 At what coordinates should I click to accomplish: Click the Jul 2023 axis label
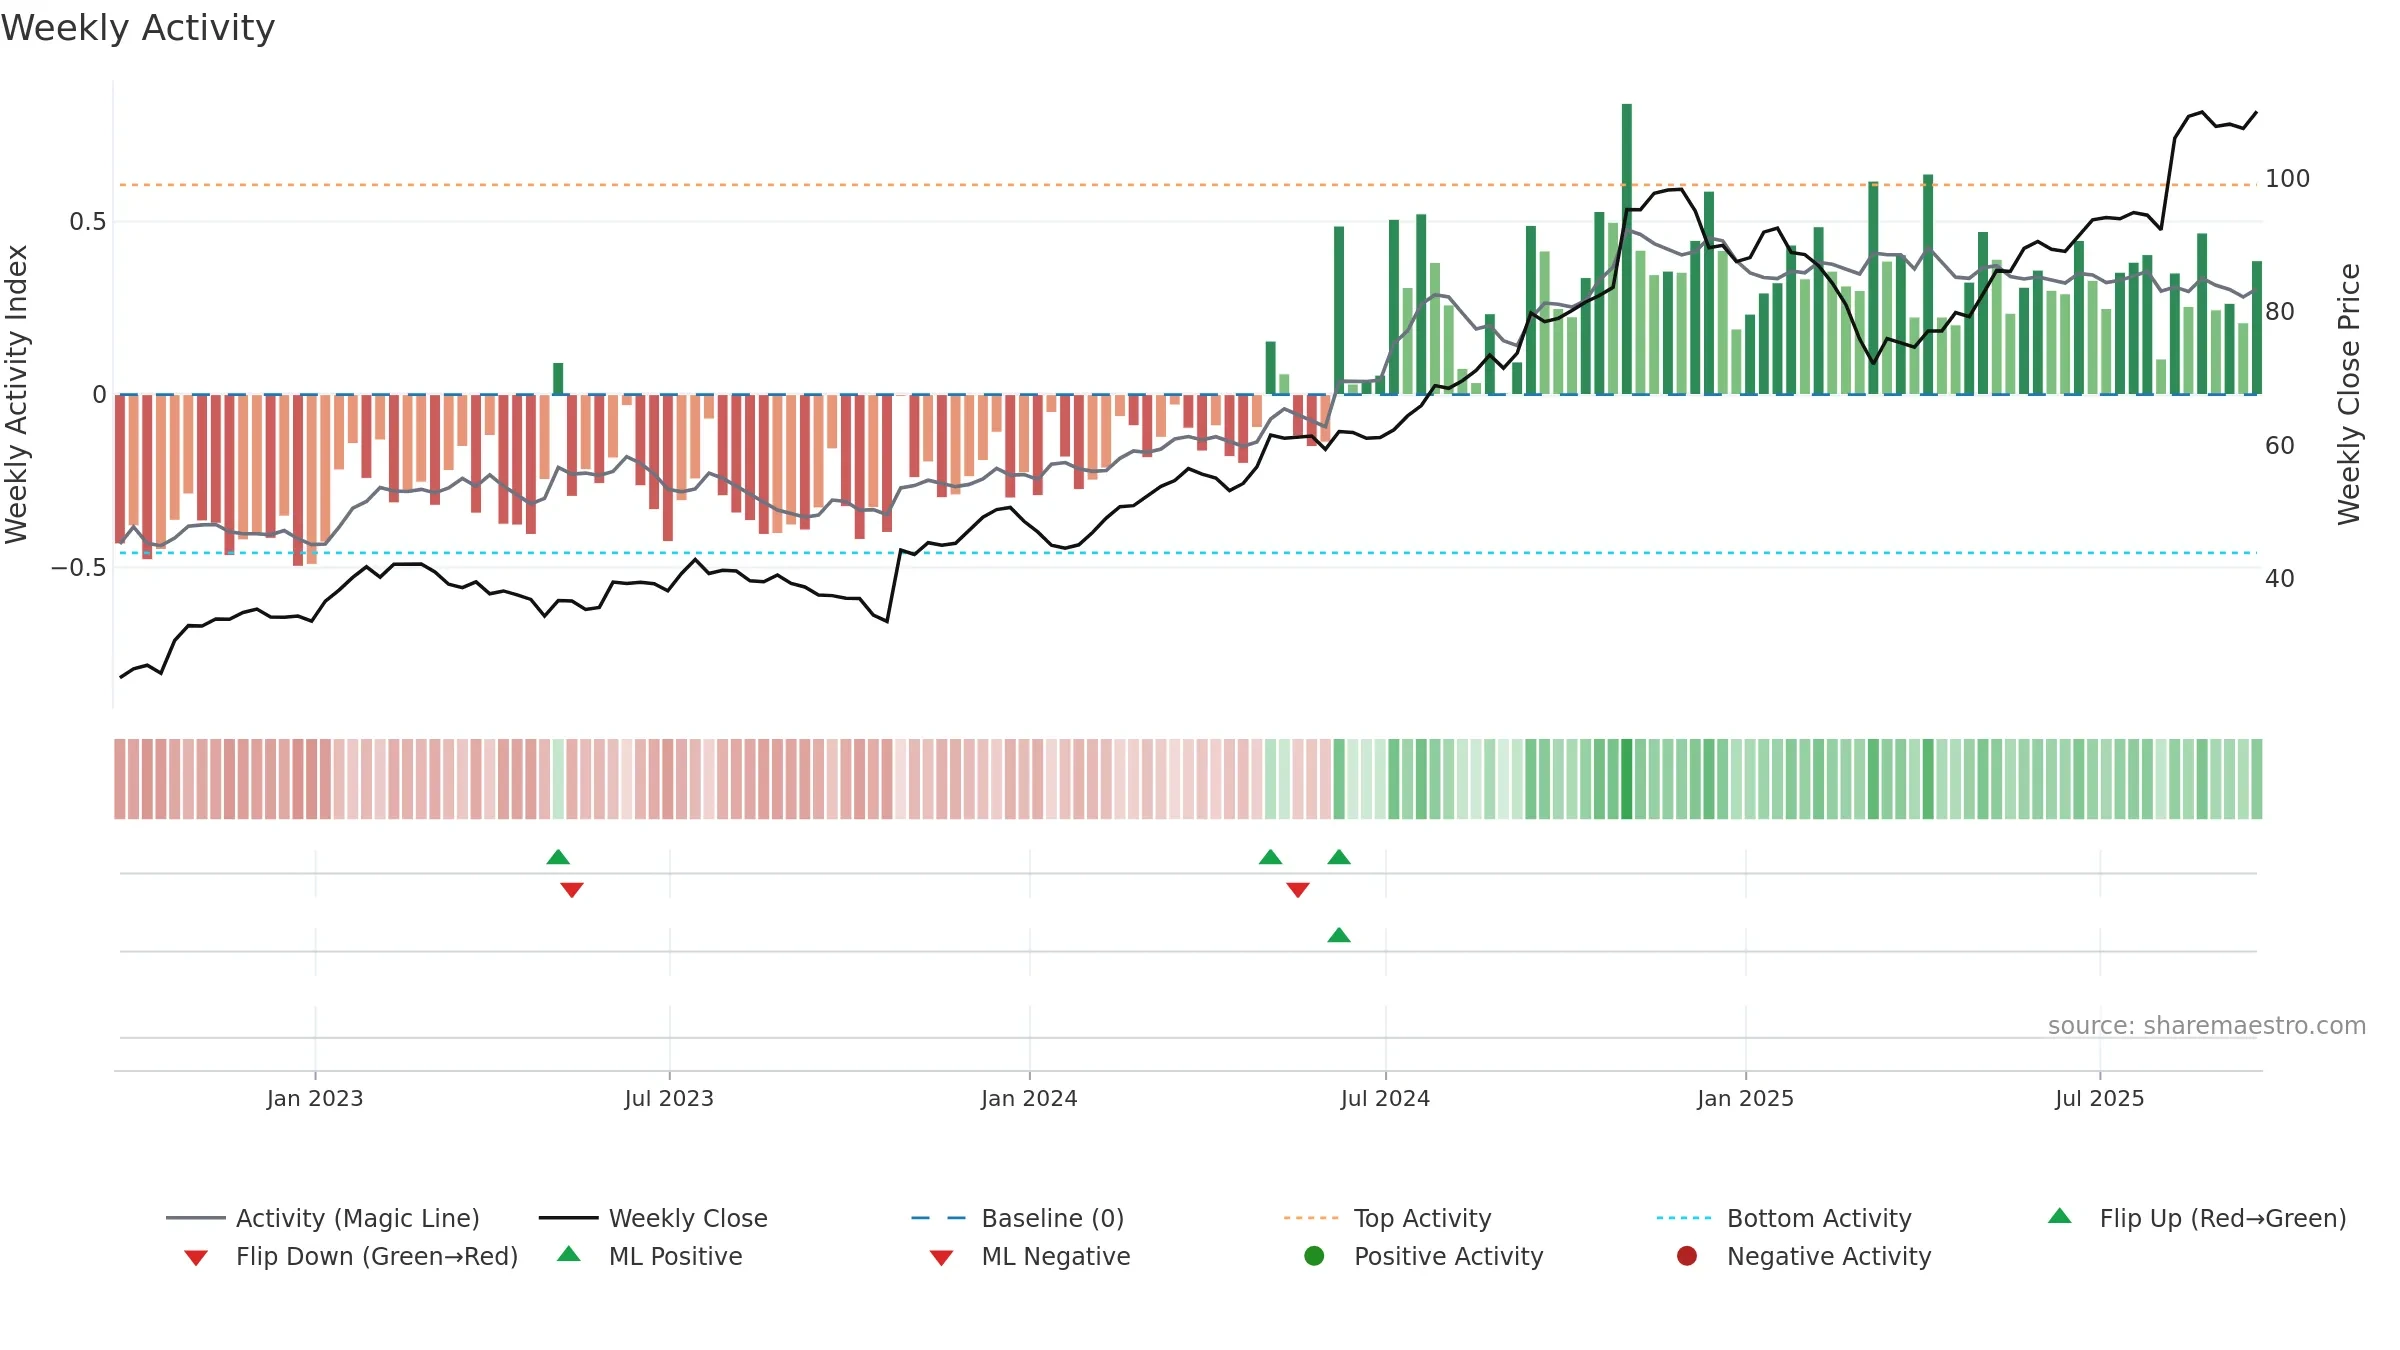[669, 1099]
